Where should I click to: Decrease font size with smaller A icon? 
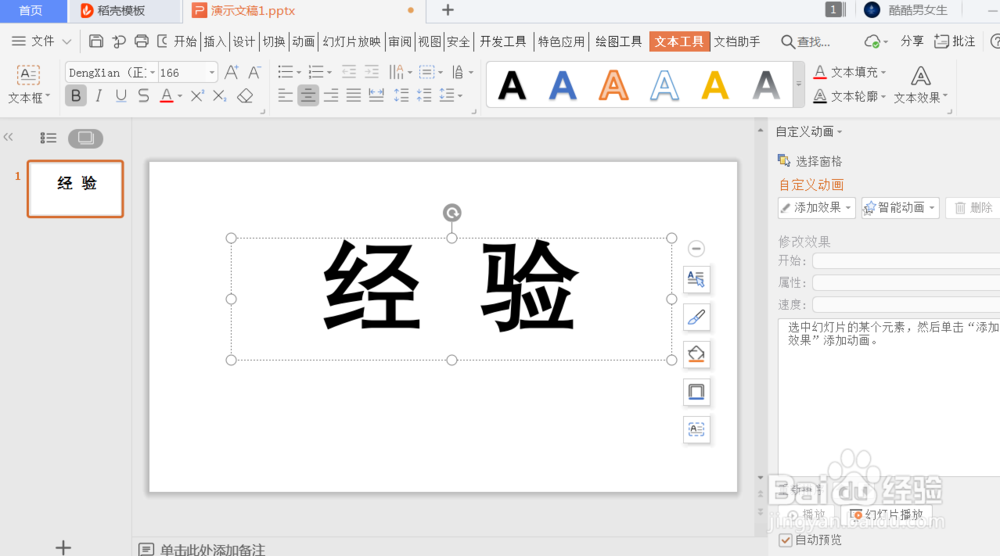[x=254, y=72]
